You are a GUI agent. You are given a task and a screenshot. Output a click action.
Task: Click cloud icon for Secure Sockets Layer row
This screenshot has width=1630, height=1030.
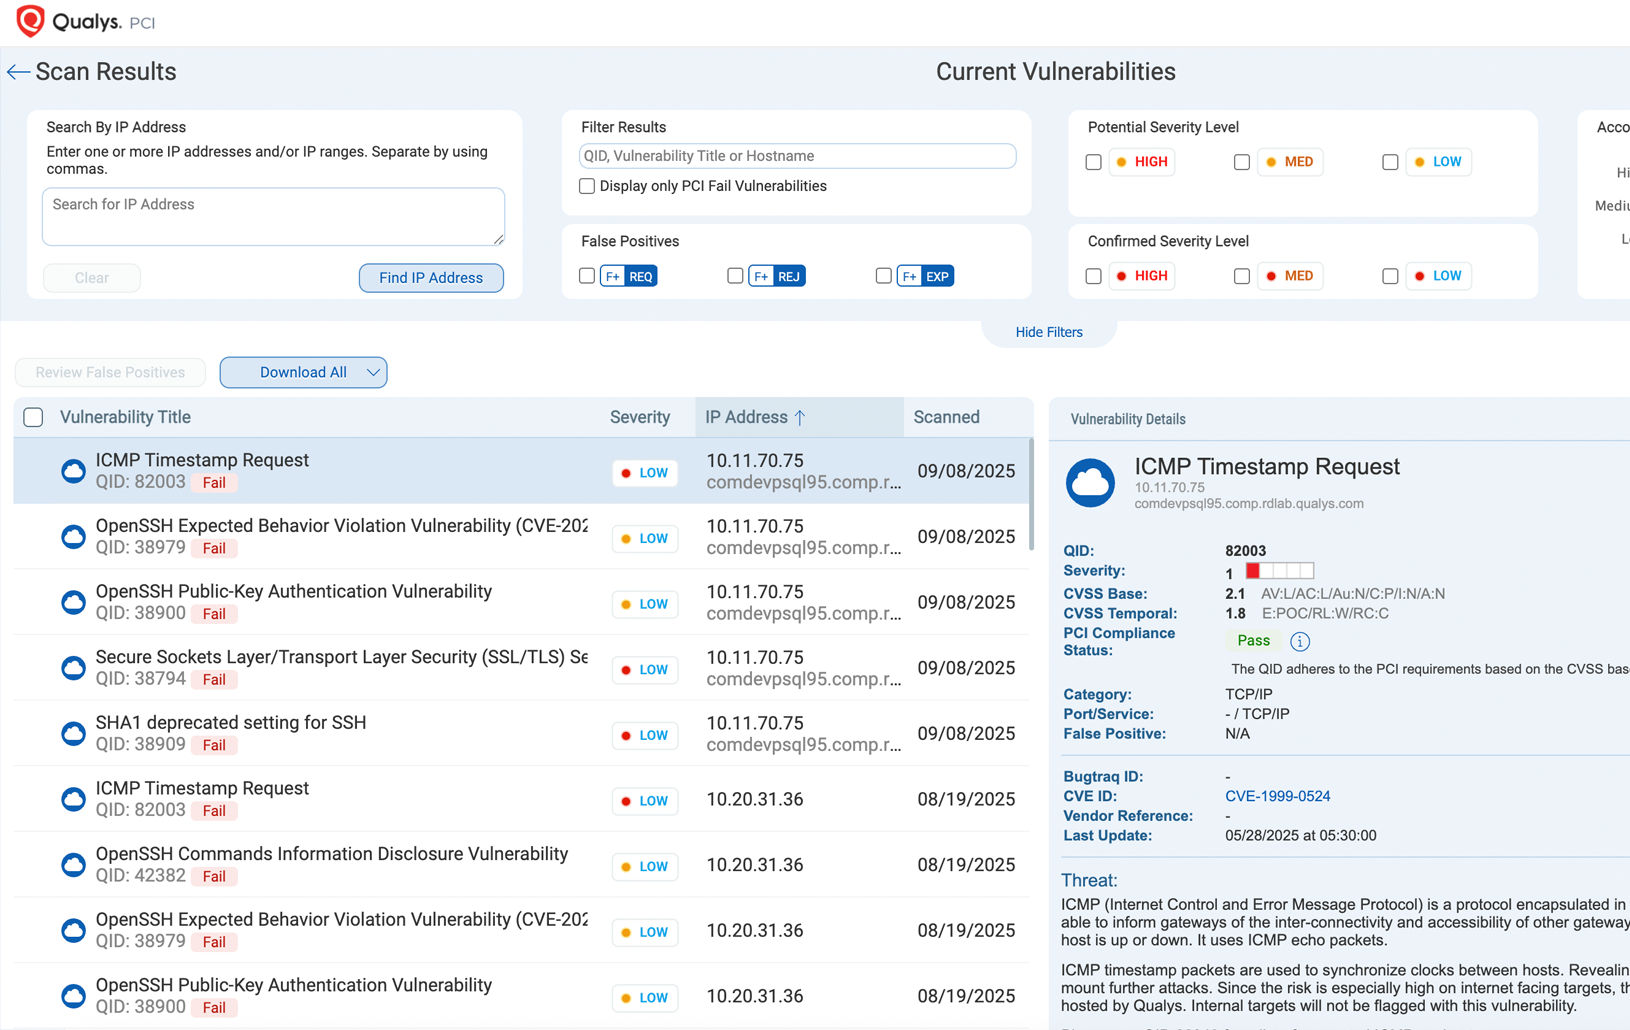[x=73, y=668]
